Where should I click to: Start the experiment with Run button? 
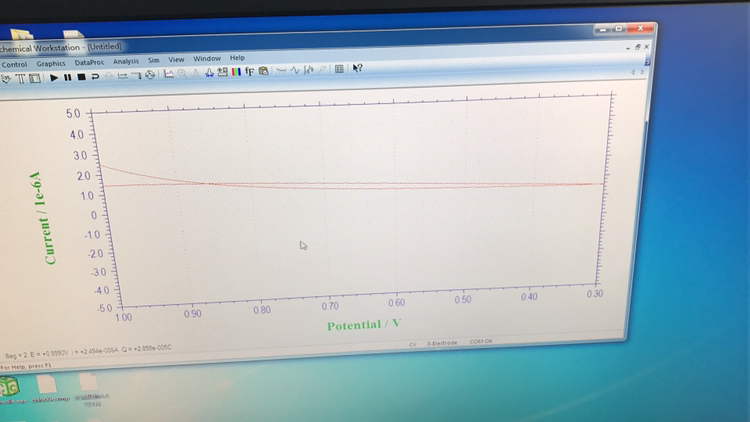tap(54, 78)
